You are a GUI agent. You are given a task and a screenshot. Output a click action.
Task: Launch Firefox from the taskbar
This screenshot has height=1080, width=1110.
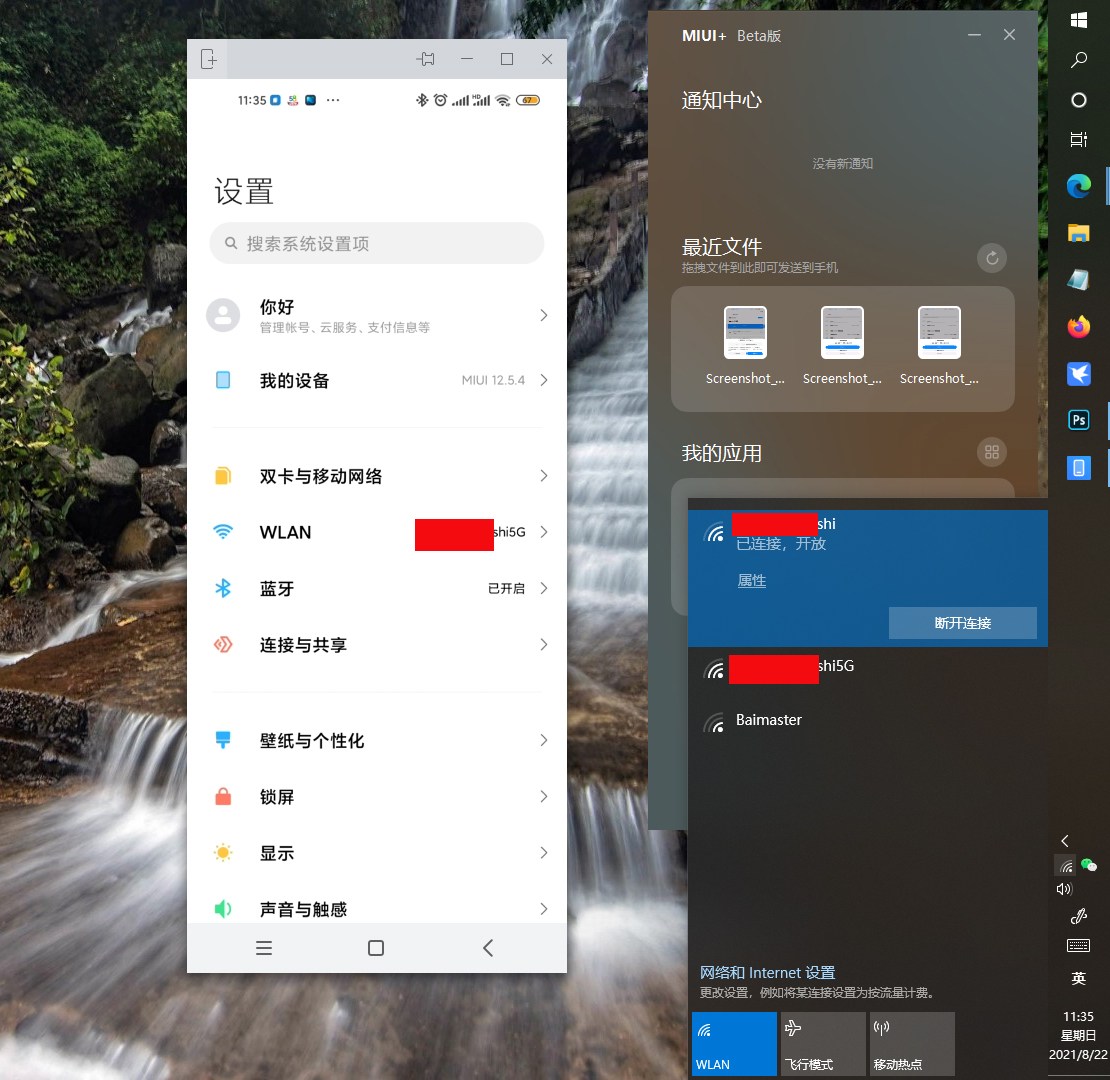point(1078,327)
